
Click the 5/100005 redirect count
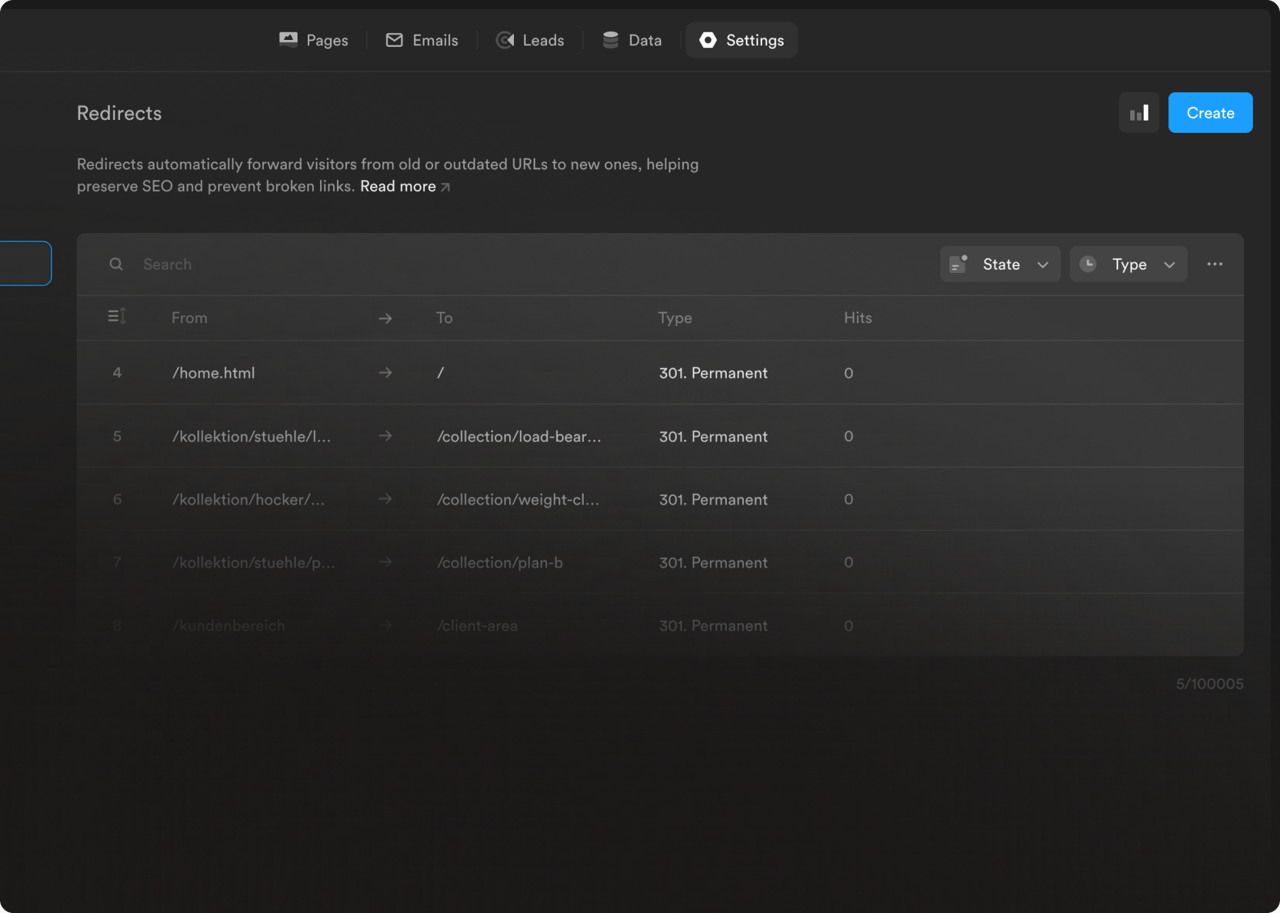(x=1210, y=684)
